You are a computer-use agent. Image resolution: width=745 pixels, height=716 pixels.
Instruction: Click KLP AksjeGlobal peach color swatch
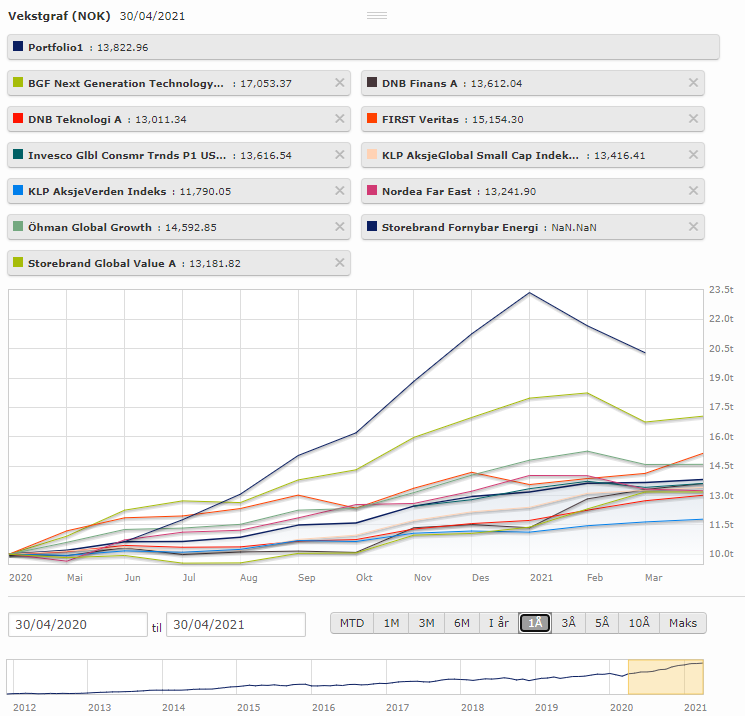point(372,154)
